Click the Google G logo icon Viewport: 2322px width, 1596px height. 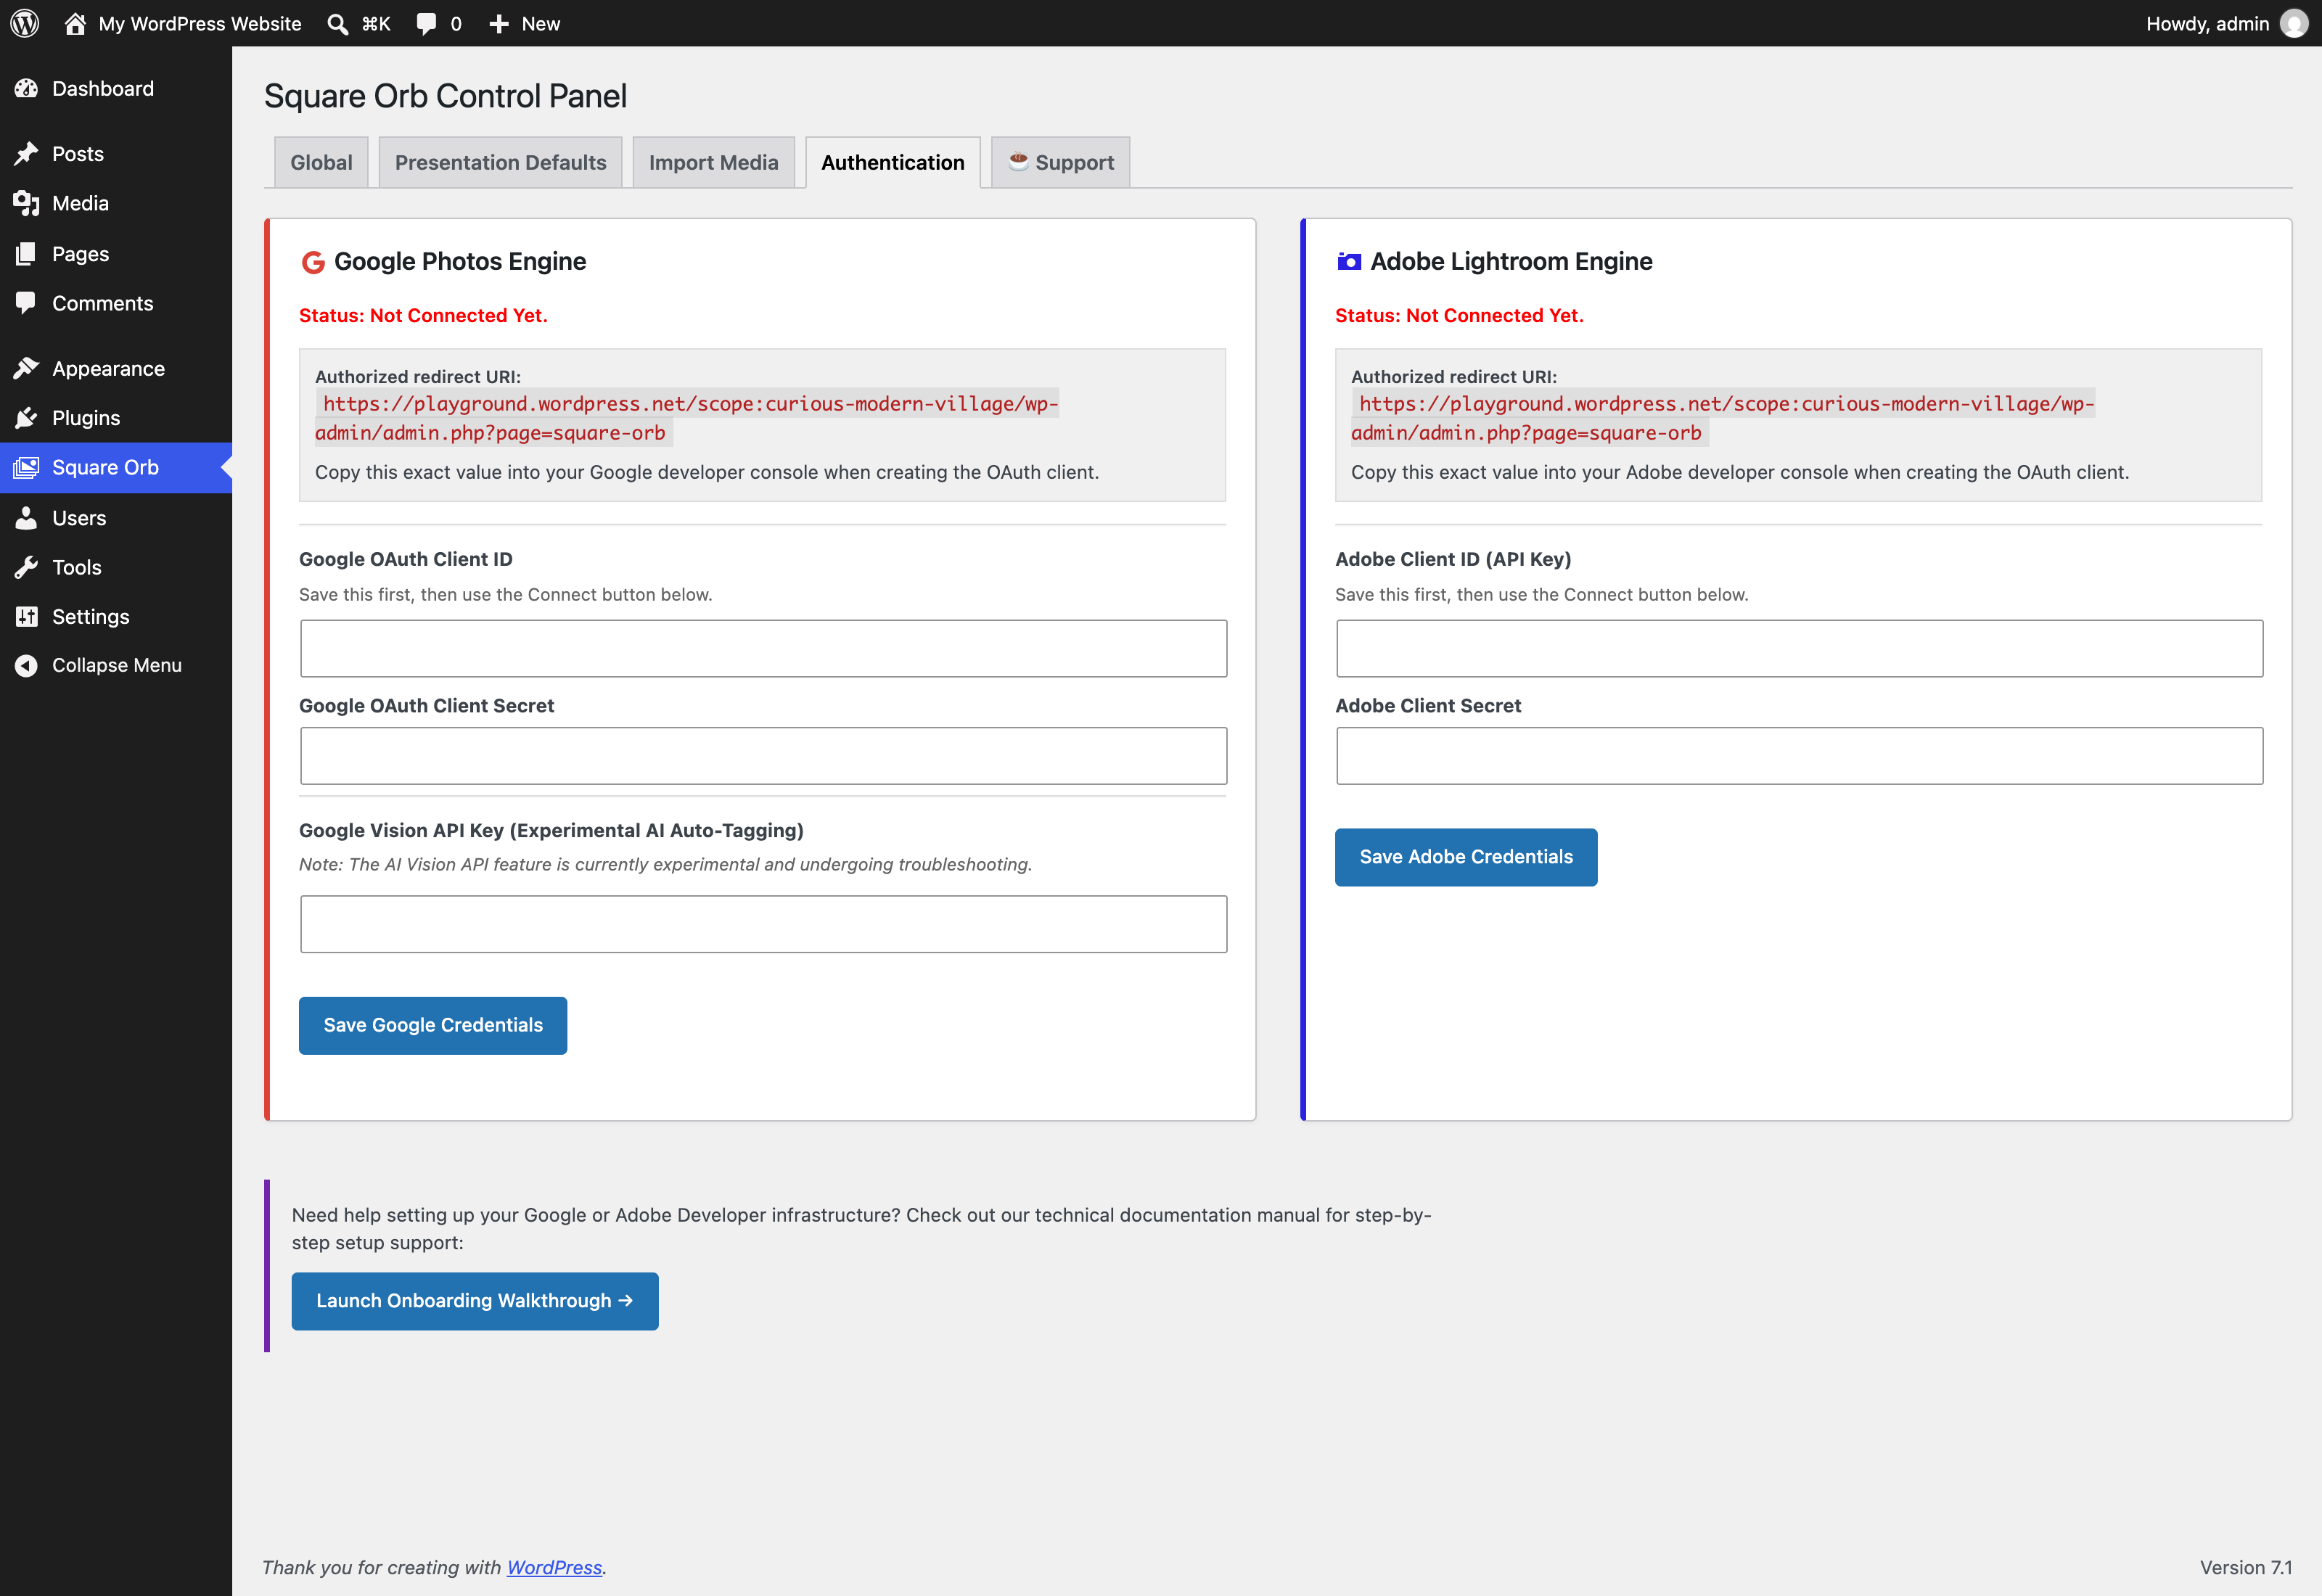coord(313,262)
